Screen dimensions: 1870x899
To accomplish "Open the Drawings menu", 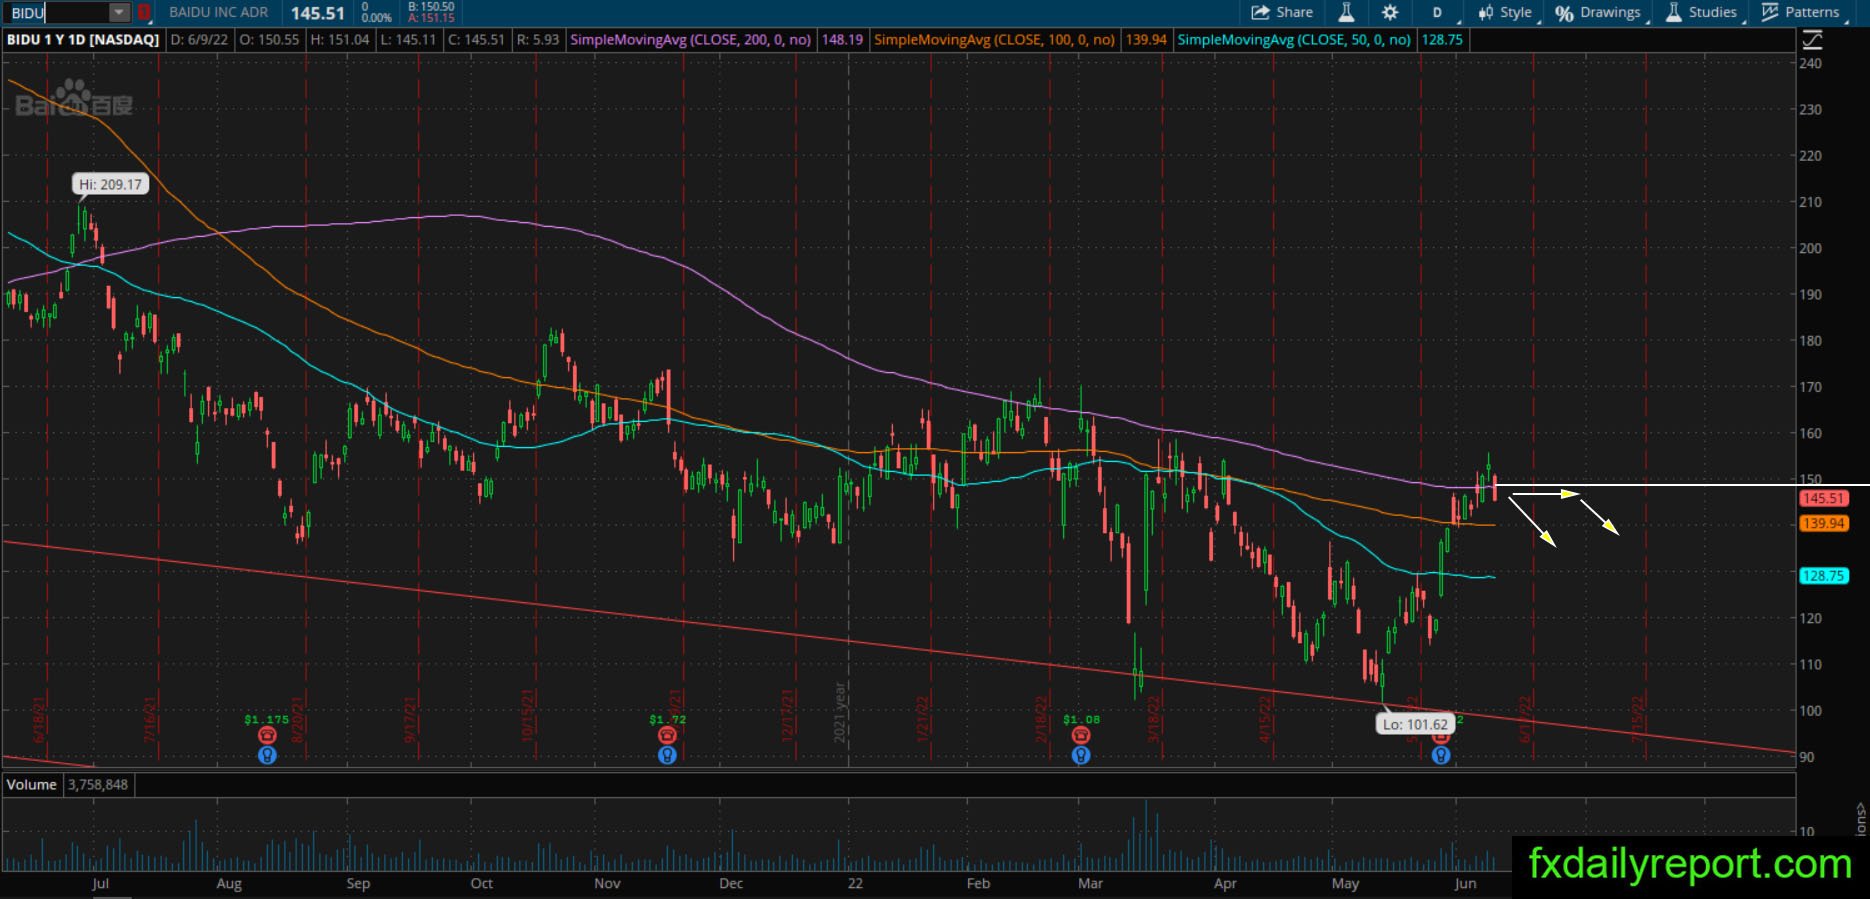I will click(x=1598, y=12).
